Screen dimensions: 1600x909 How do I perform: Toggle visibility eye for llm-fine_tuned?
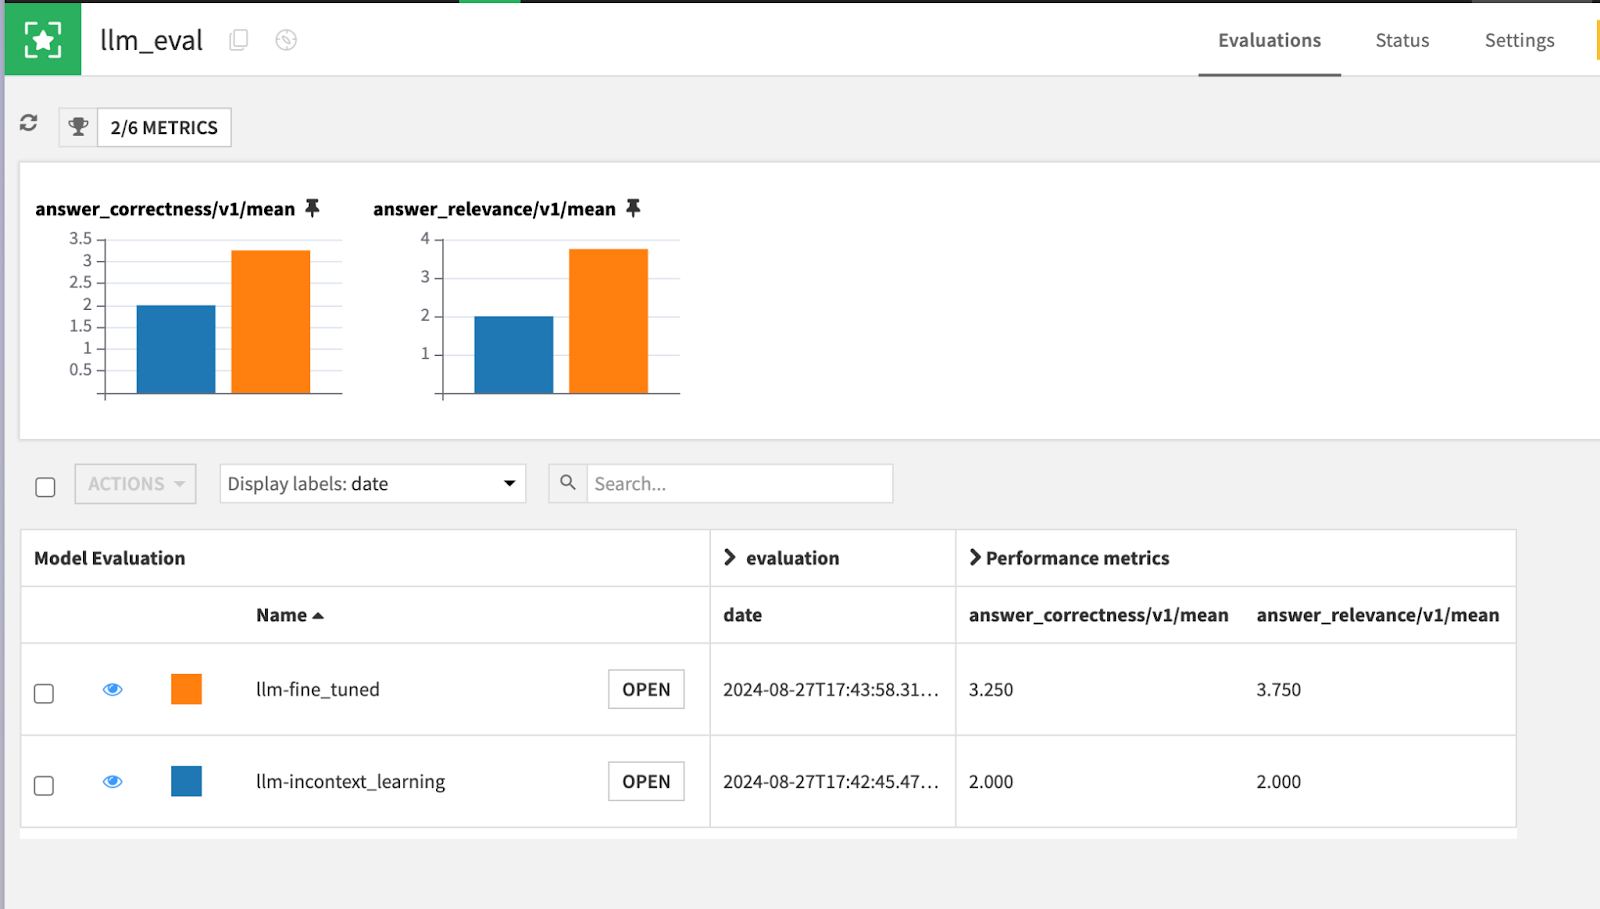(x=113, y=689)
